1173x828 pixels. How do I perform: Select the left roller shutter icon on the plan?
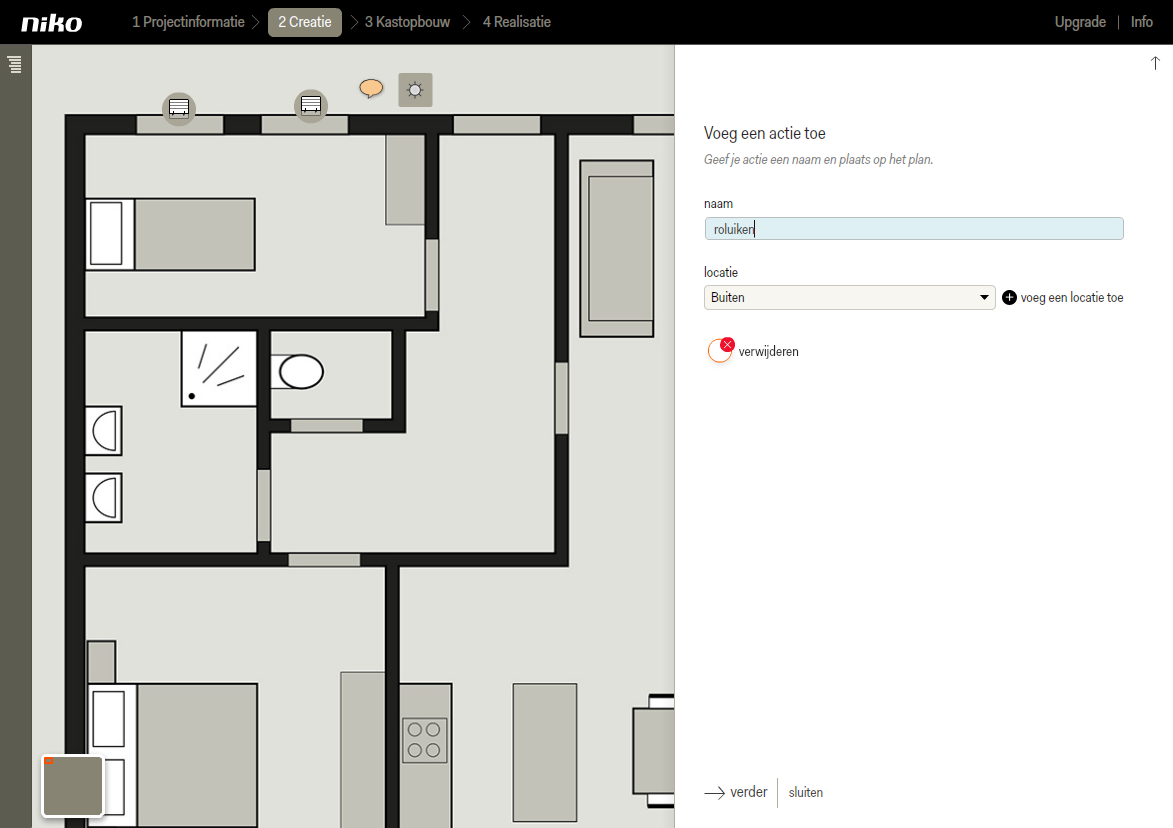tap(179, 108)
